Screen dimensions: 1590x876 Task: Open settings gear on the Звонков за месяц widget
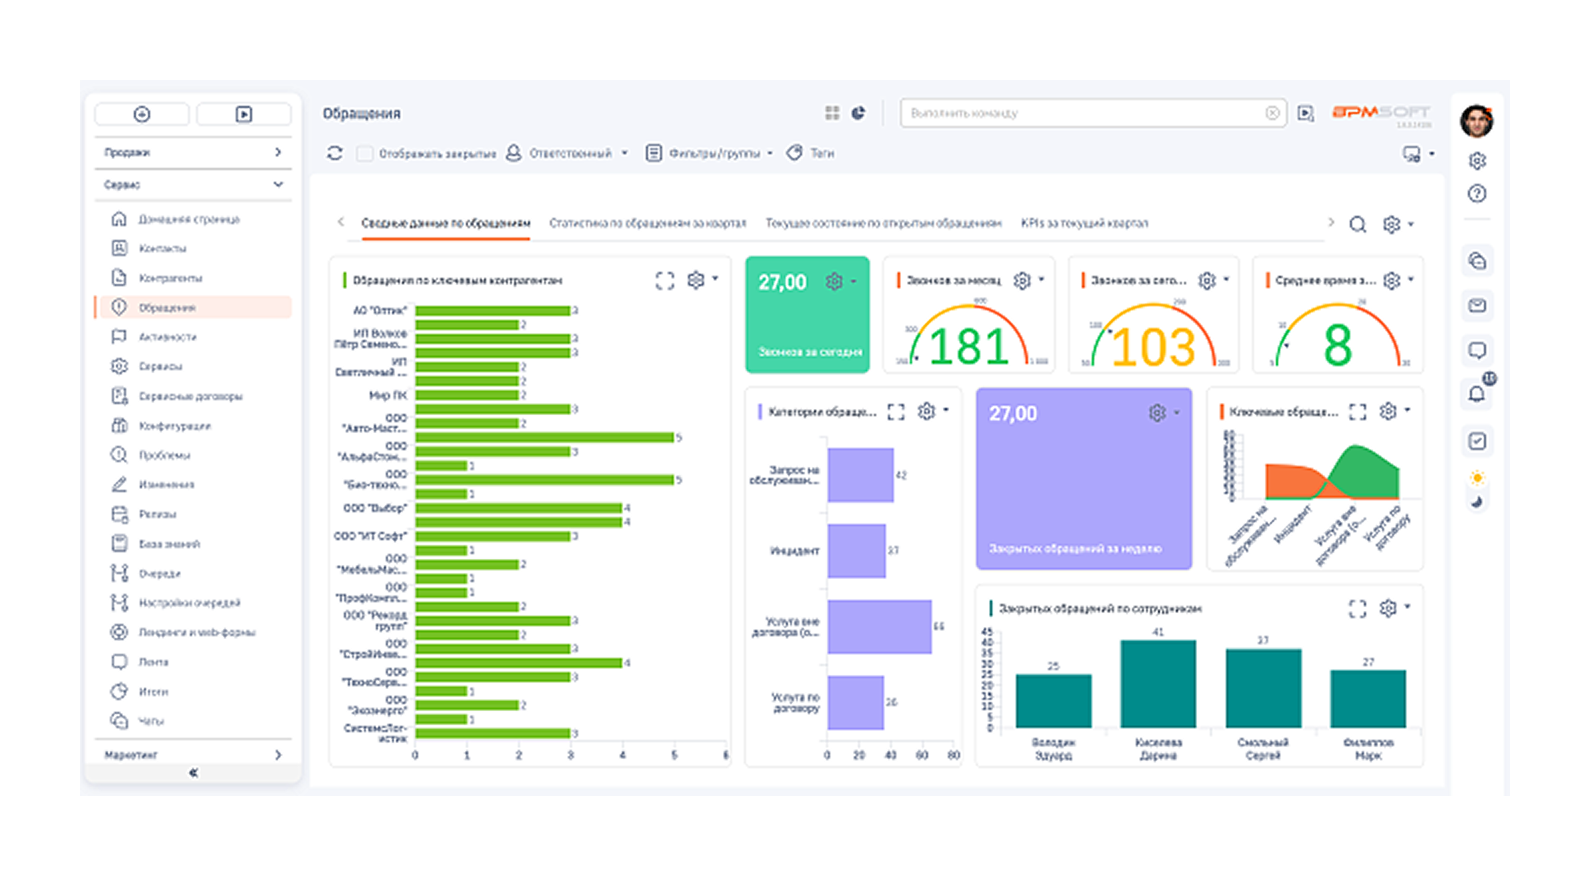[1022, 281]
